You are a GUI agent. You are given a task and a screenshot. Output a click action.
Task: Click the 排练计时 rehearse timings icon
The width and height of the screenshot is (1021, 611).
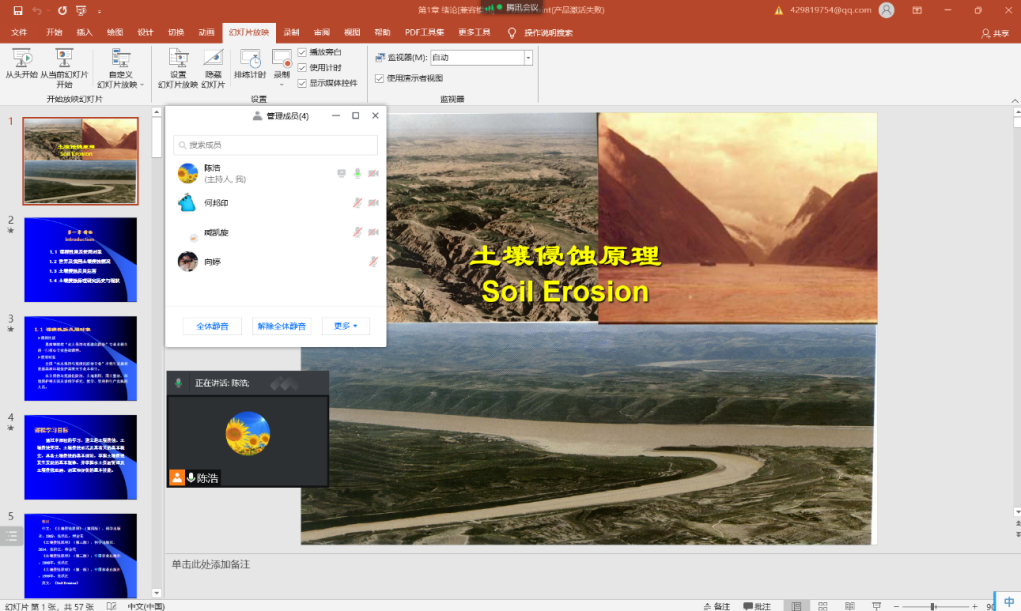point(250,58)
